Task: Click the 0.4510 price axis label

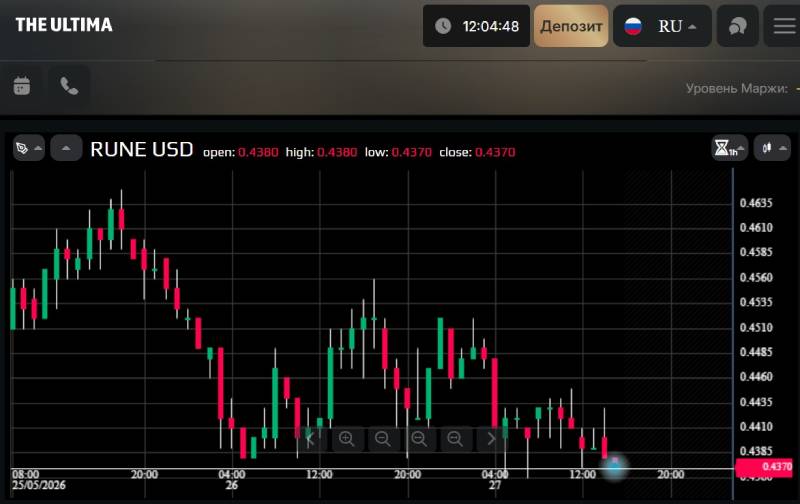Action: coord(756,327)
